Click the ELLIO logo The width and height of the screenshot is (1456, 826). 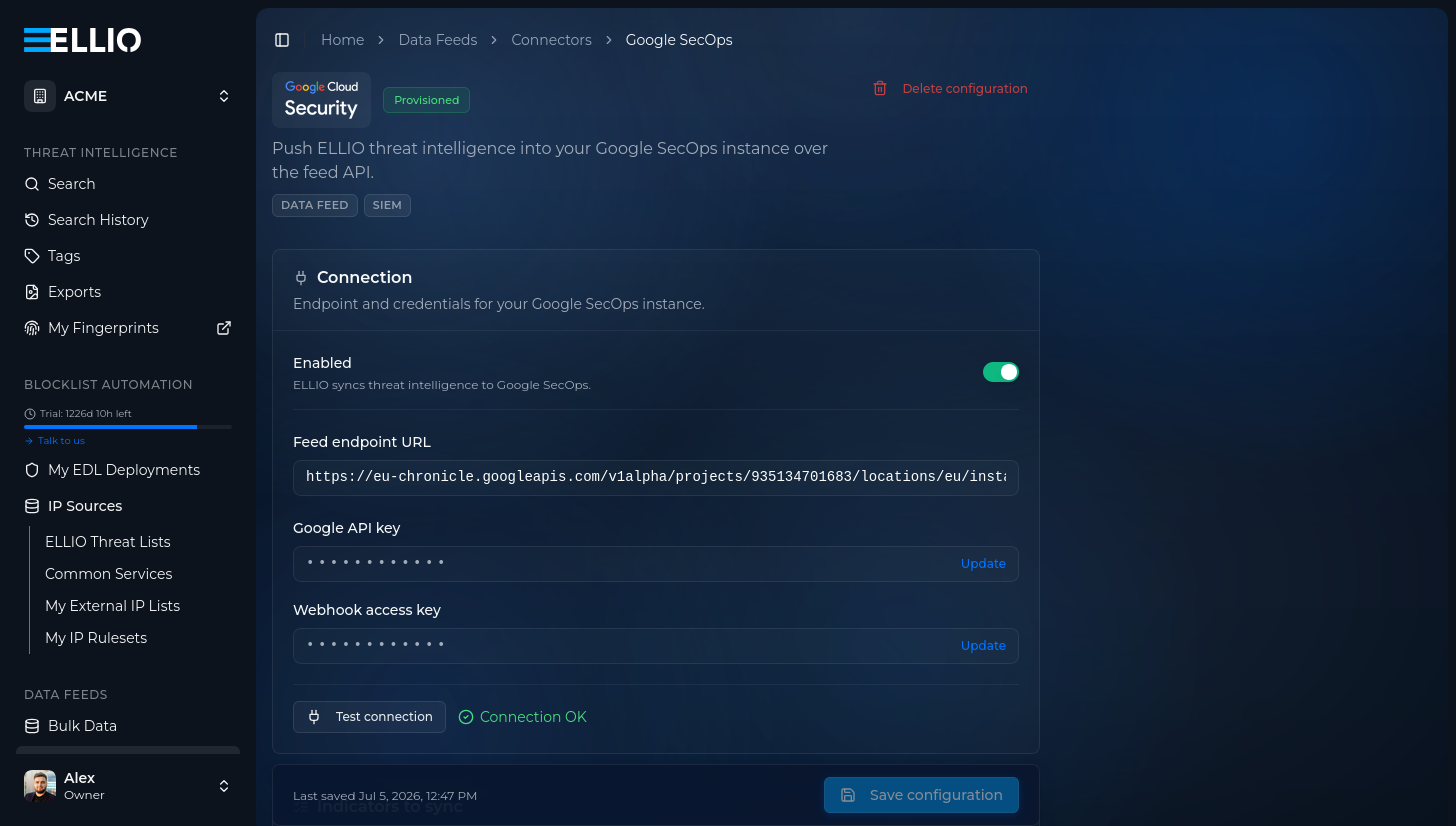(x=82, y=40)
